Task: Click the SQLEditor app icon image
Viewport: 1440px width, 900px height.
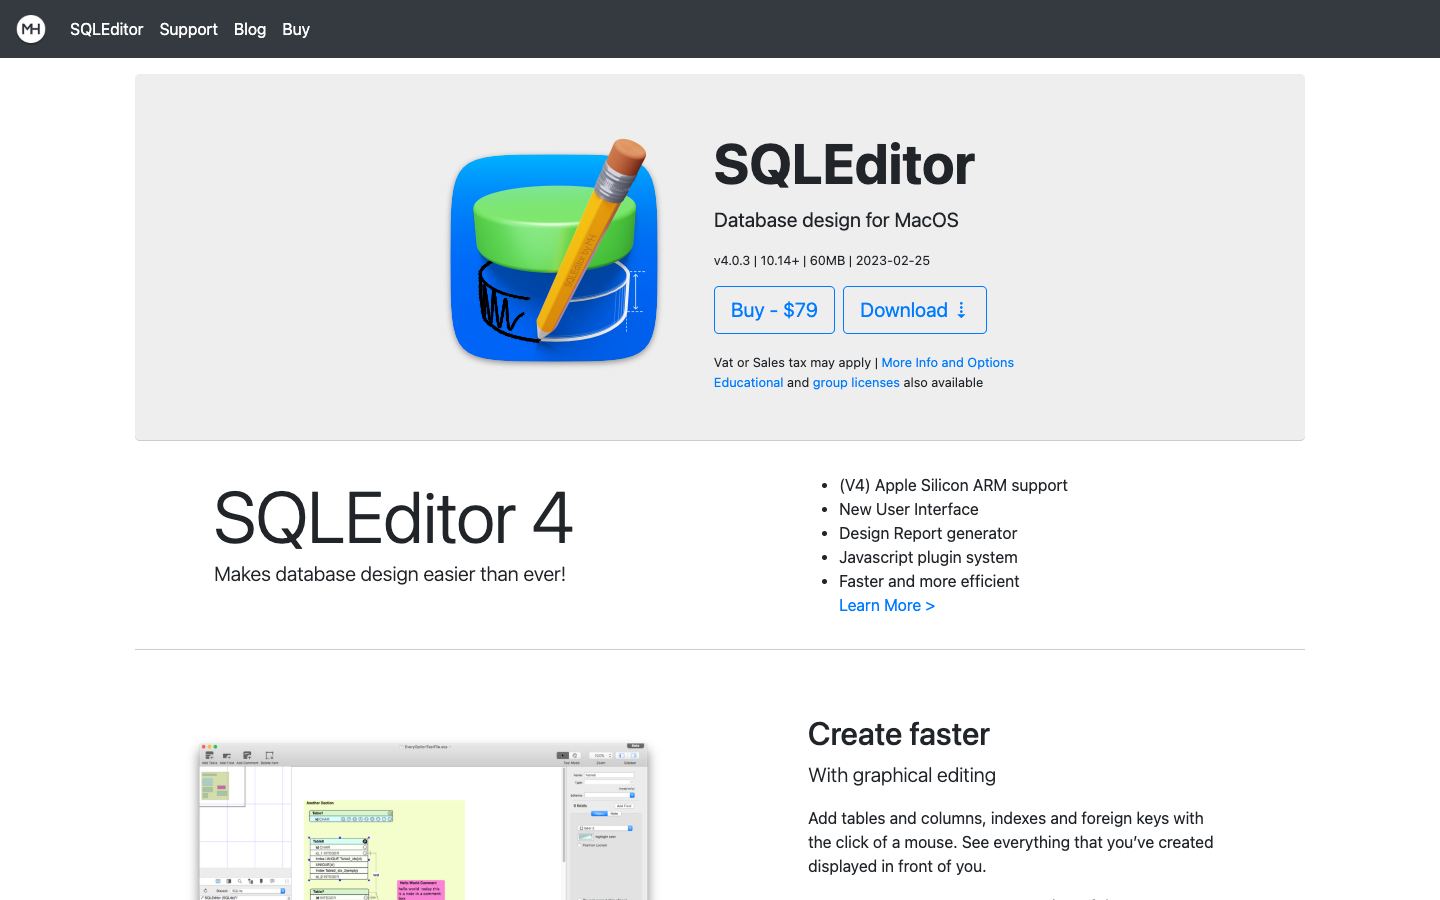Action: (x=554, y=252)
